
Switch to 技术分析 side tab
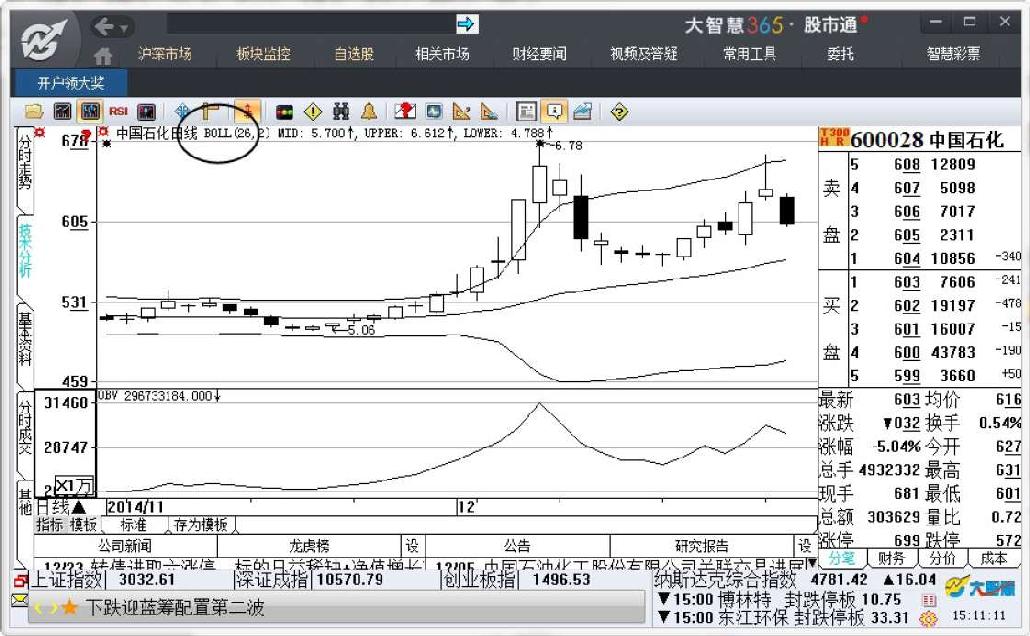coord(24,251)
